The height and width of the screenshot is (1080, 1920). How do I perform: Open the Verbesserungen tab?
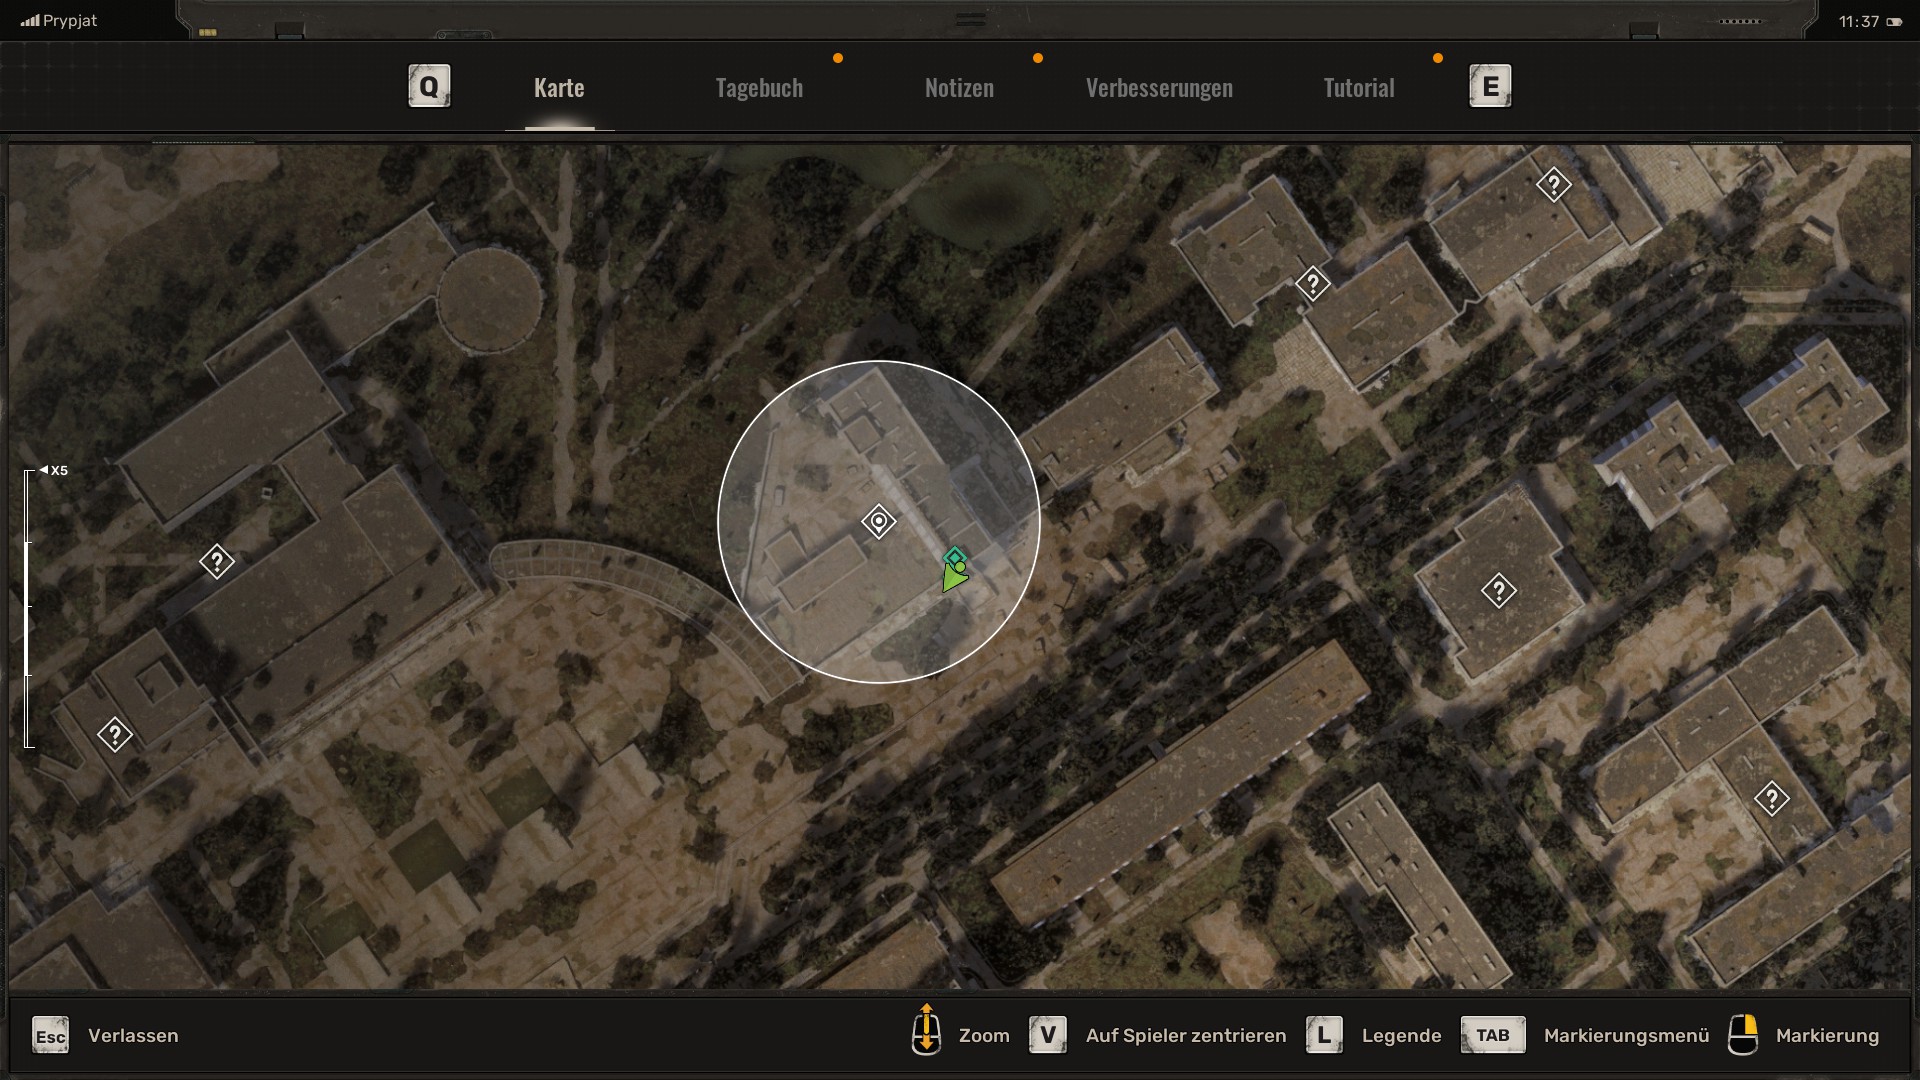(x=1159, y=88)
